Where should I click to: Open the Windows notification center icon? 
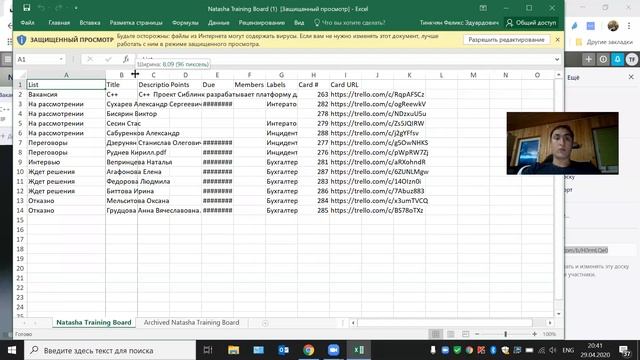(624, 351)
